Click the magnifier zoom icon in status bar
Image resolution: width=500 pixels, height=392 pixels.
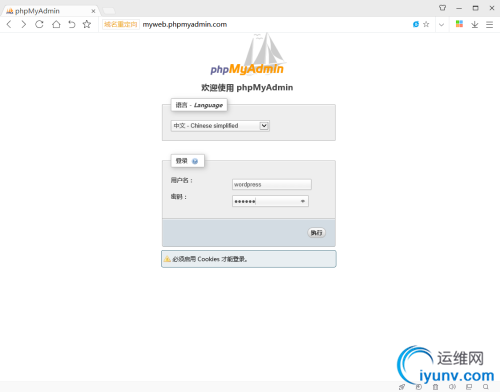click(486, 387)
